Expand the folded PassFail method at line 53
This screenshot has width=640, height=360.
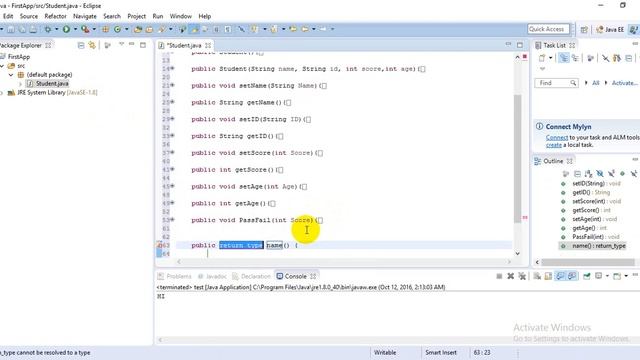pyautogui.click(x=173, y=220)
